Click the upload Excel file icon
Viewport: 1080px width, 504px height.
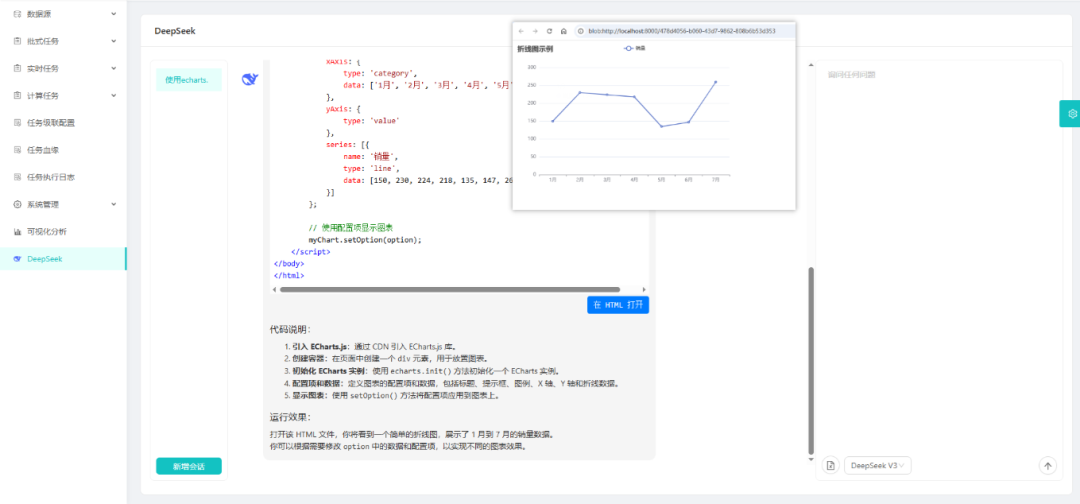pos(831,466)
